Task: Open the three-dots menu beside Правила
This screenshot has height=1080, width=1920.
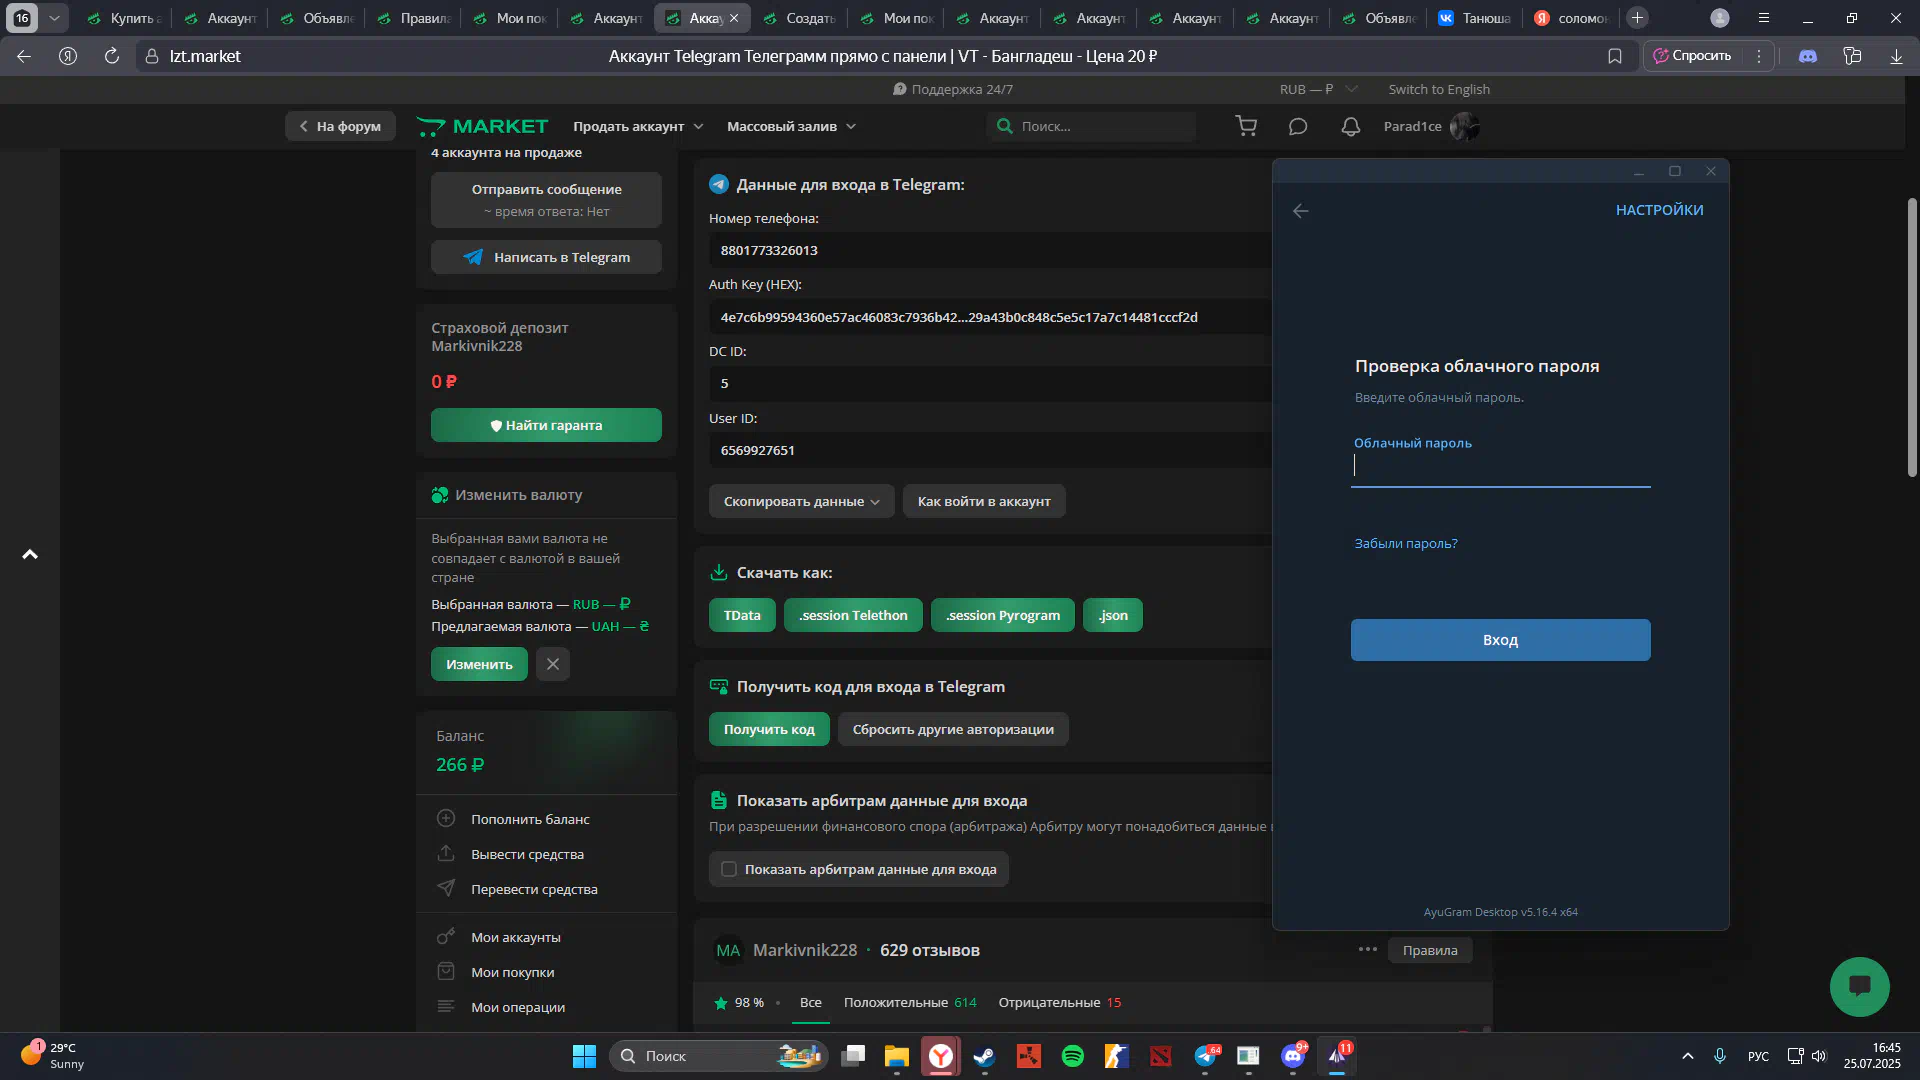Action: click(1367, 949)
